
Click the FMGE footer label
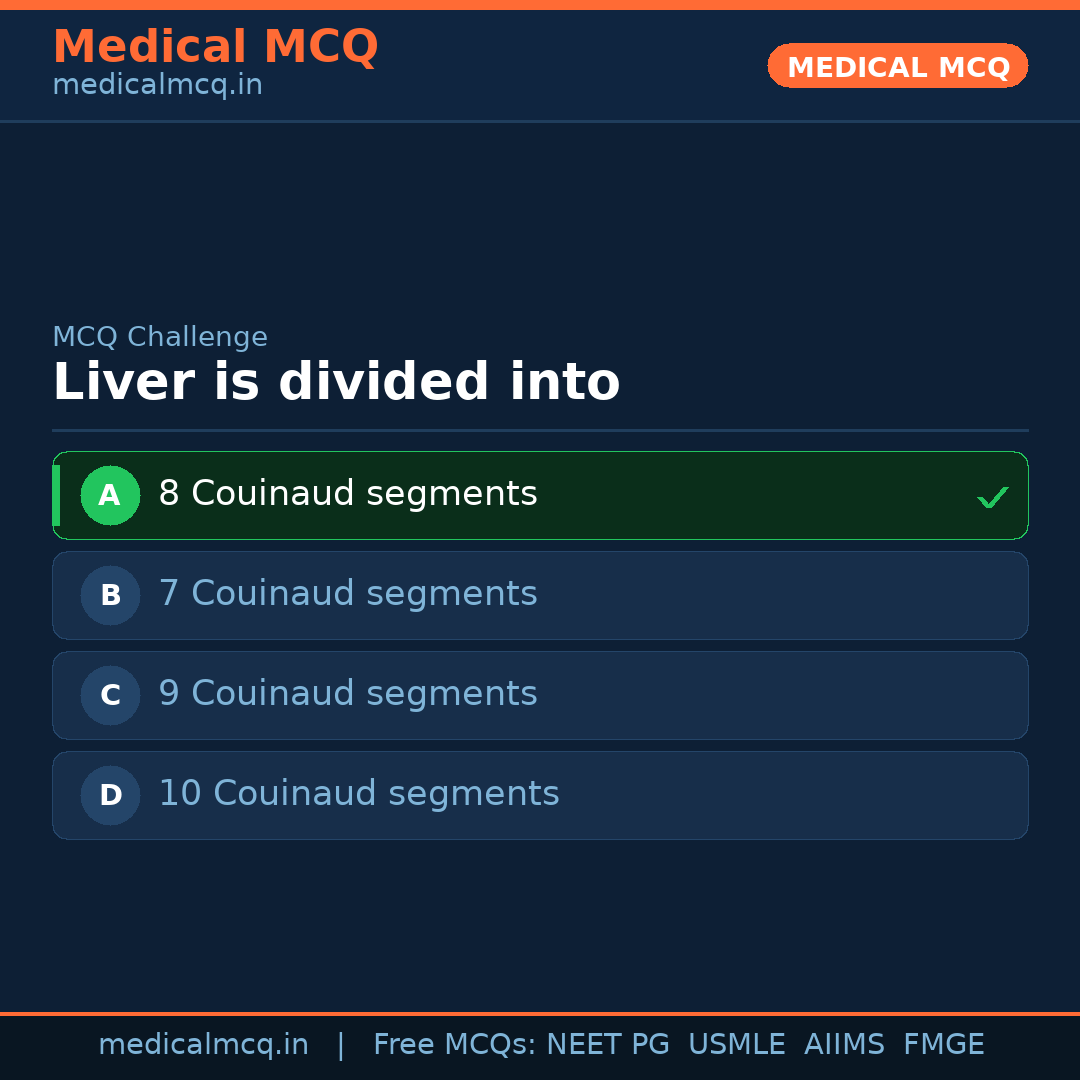943,1045
